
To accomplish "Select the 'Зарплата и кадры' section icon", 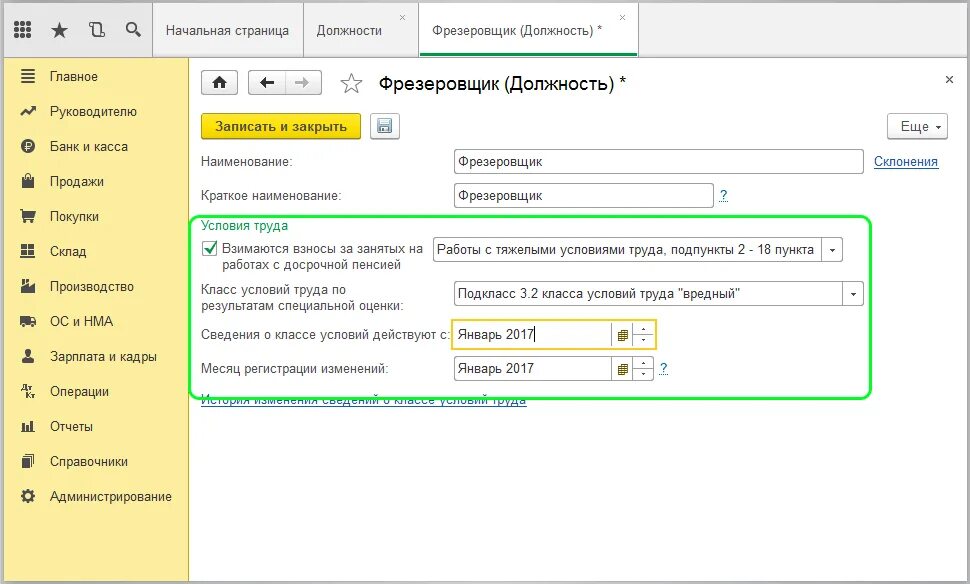I will 27,356.
